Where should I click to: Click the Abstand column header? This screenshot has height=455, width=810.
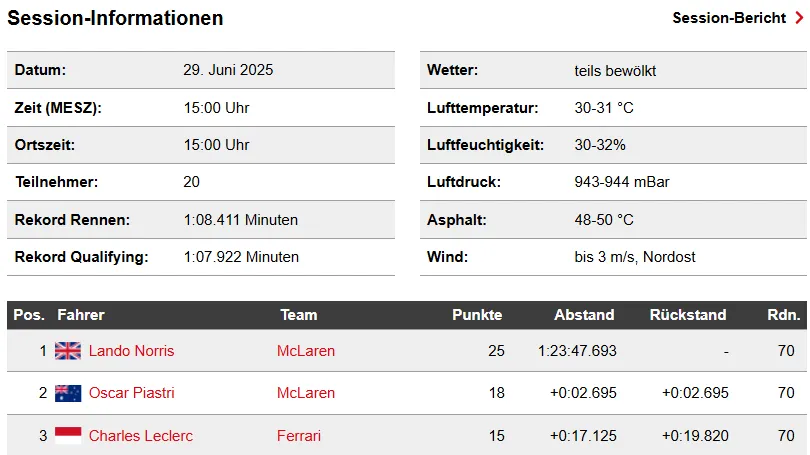coord(584,315)
